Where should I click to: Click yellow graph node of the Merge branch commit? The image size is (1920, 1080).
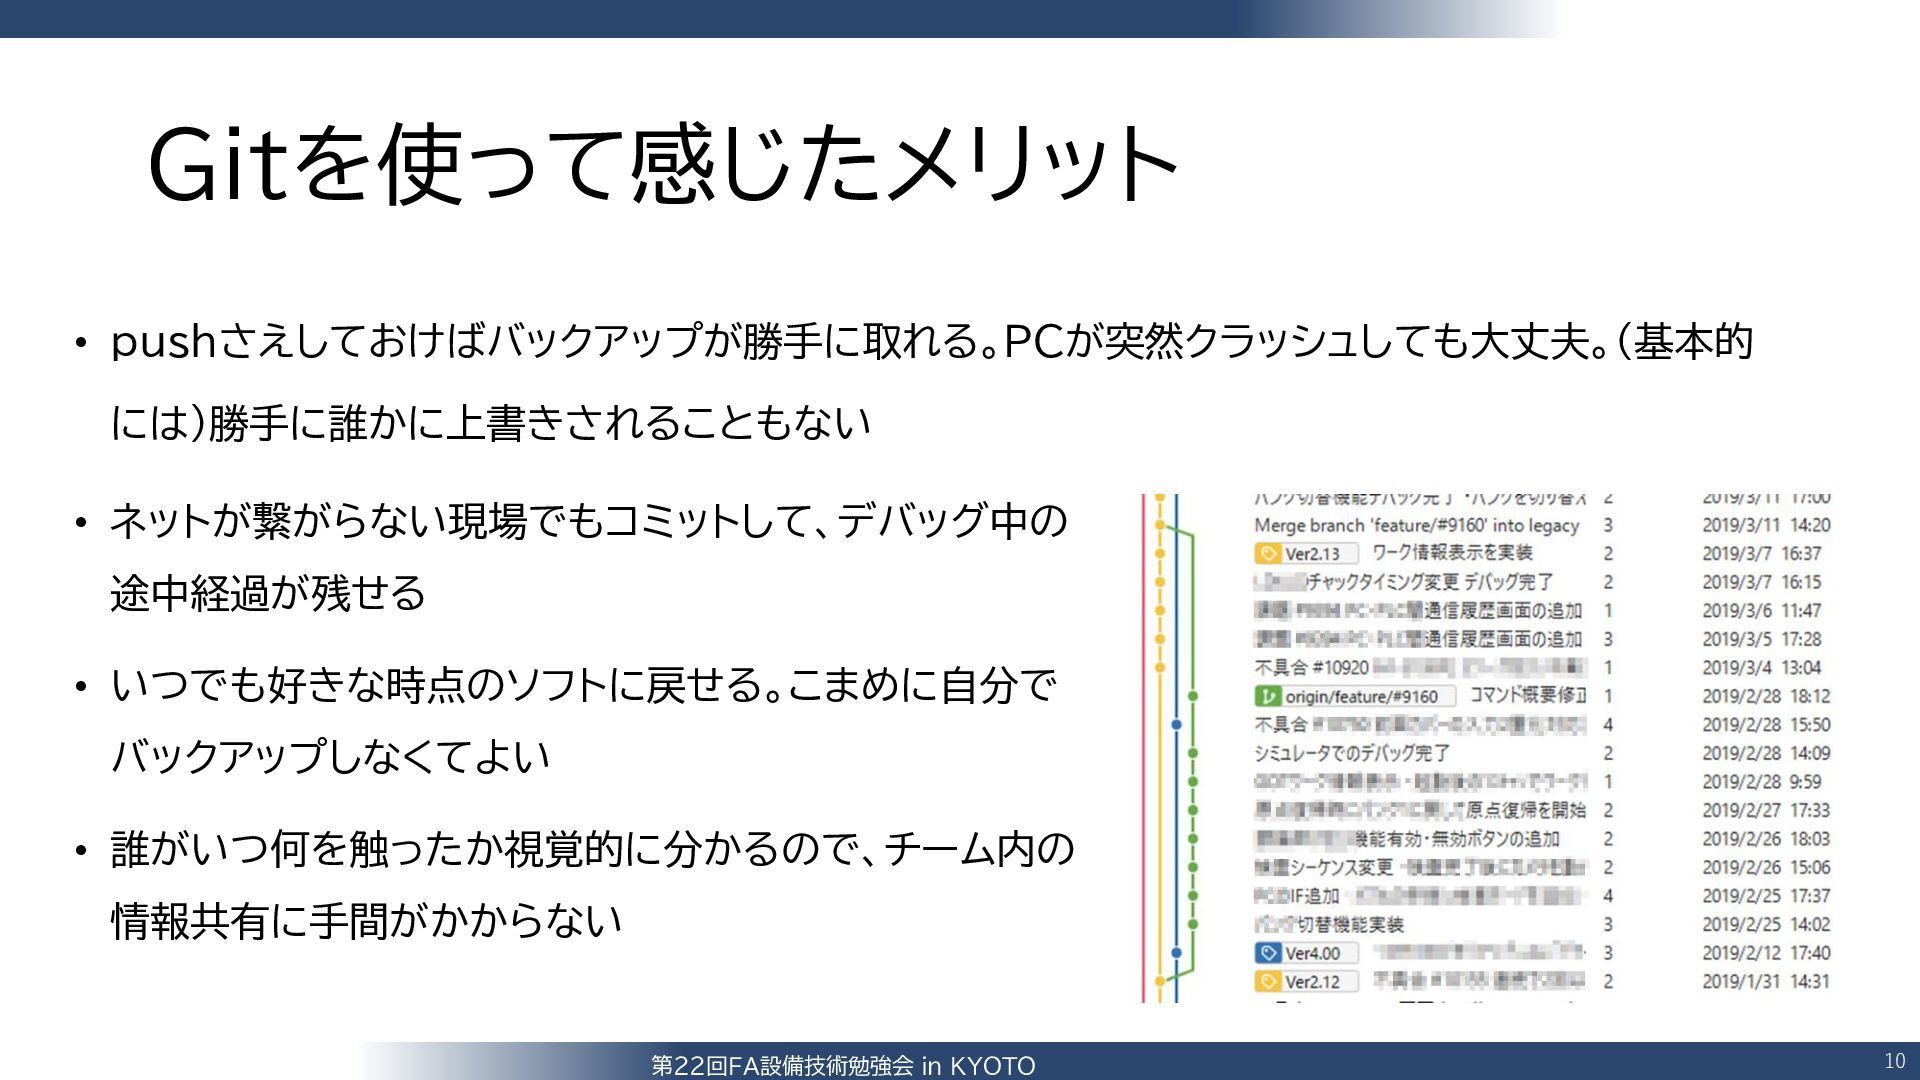point(1160,525)
